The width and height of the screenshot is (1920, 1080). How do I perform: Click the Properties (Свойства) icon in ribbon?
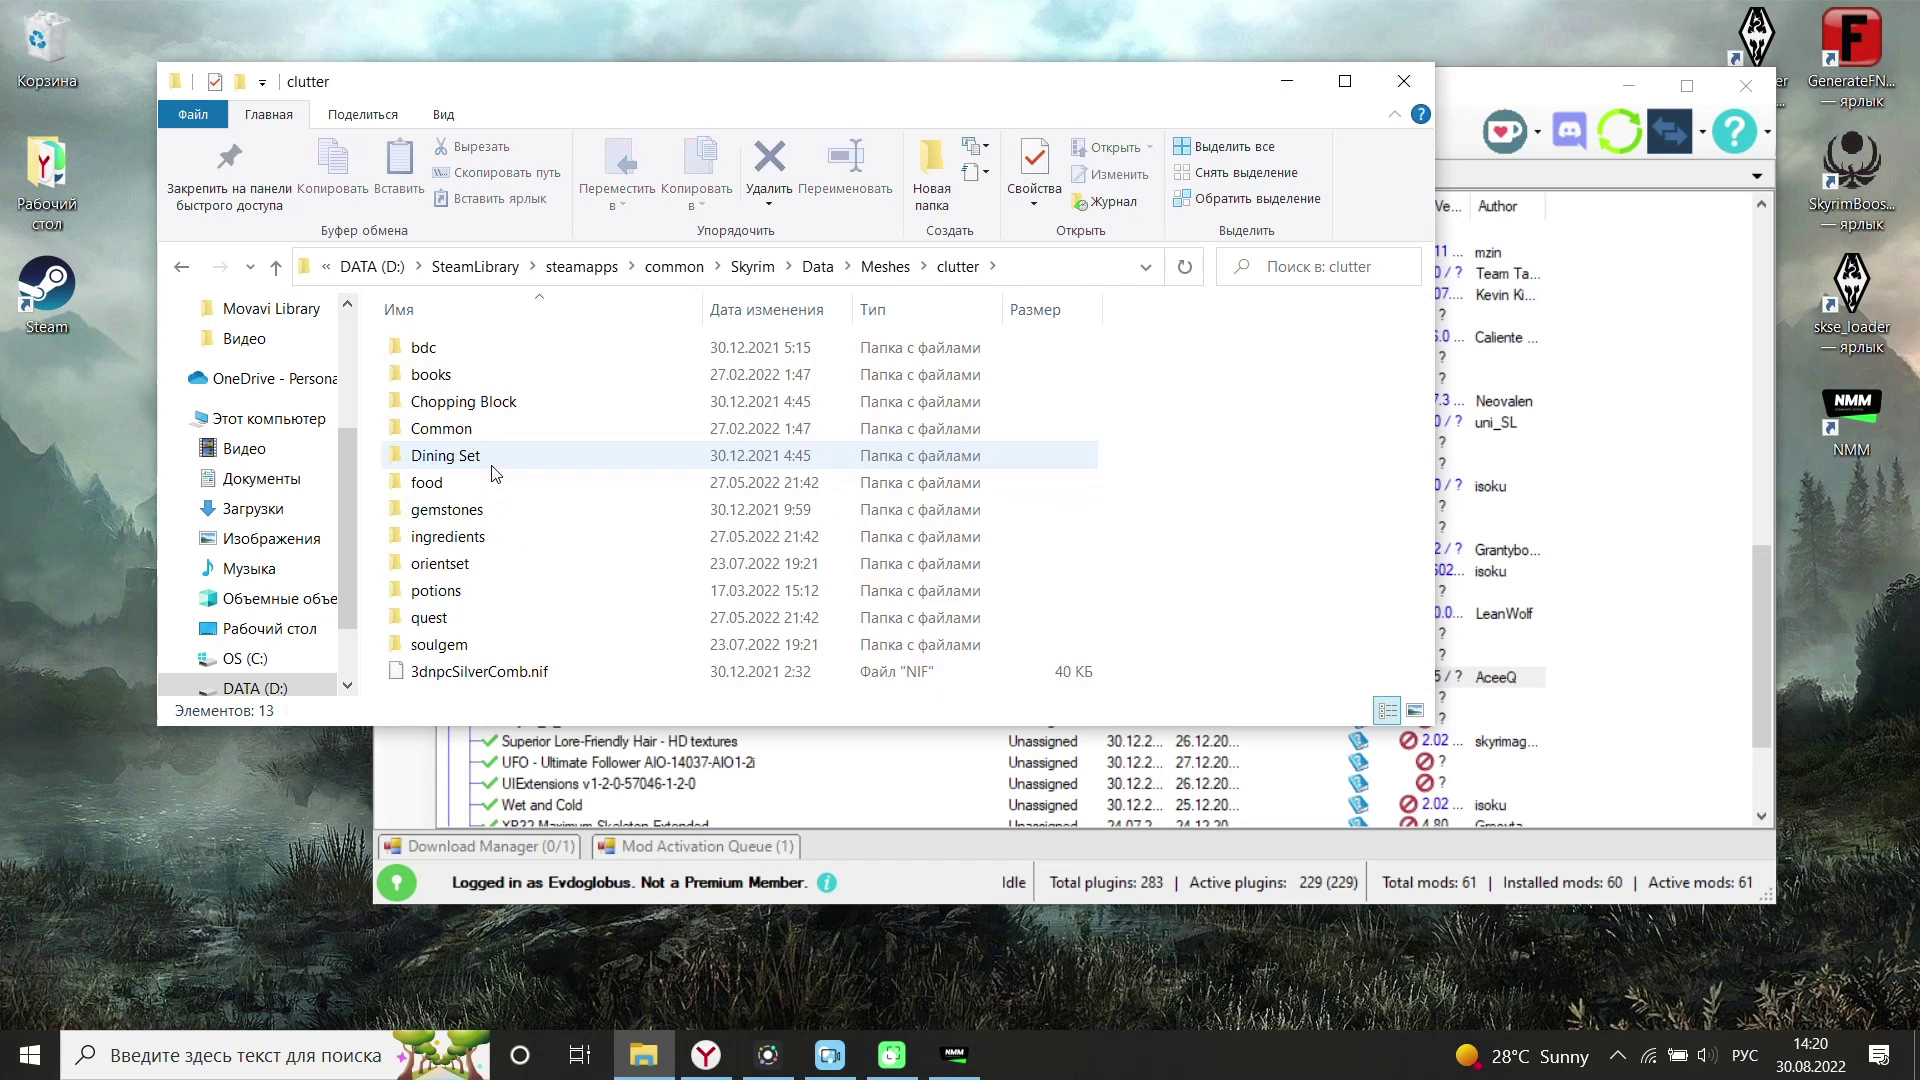[x=1034, y=158]
